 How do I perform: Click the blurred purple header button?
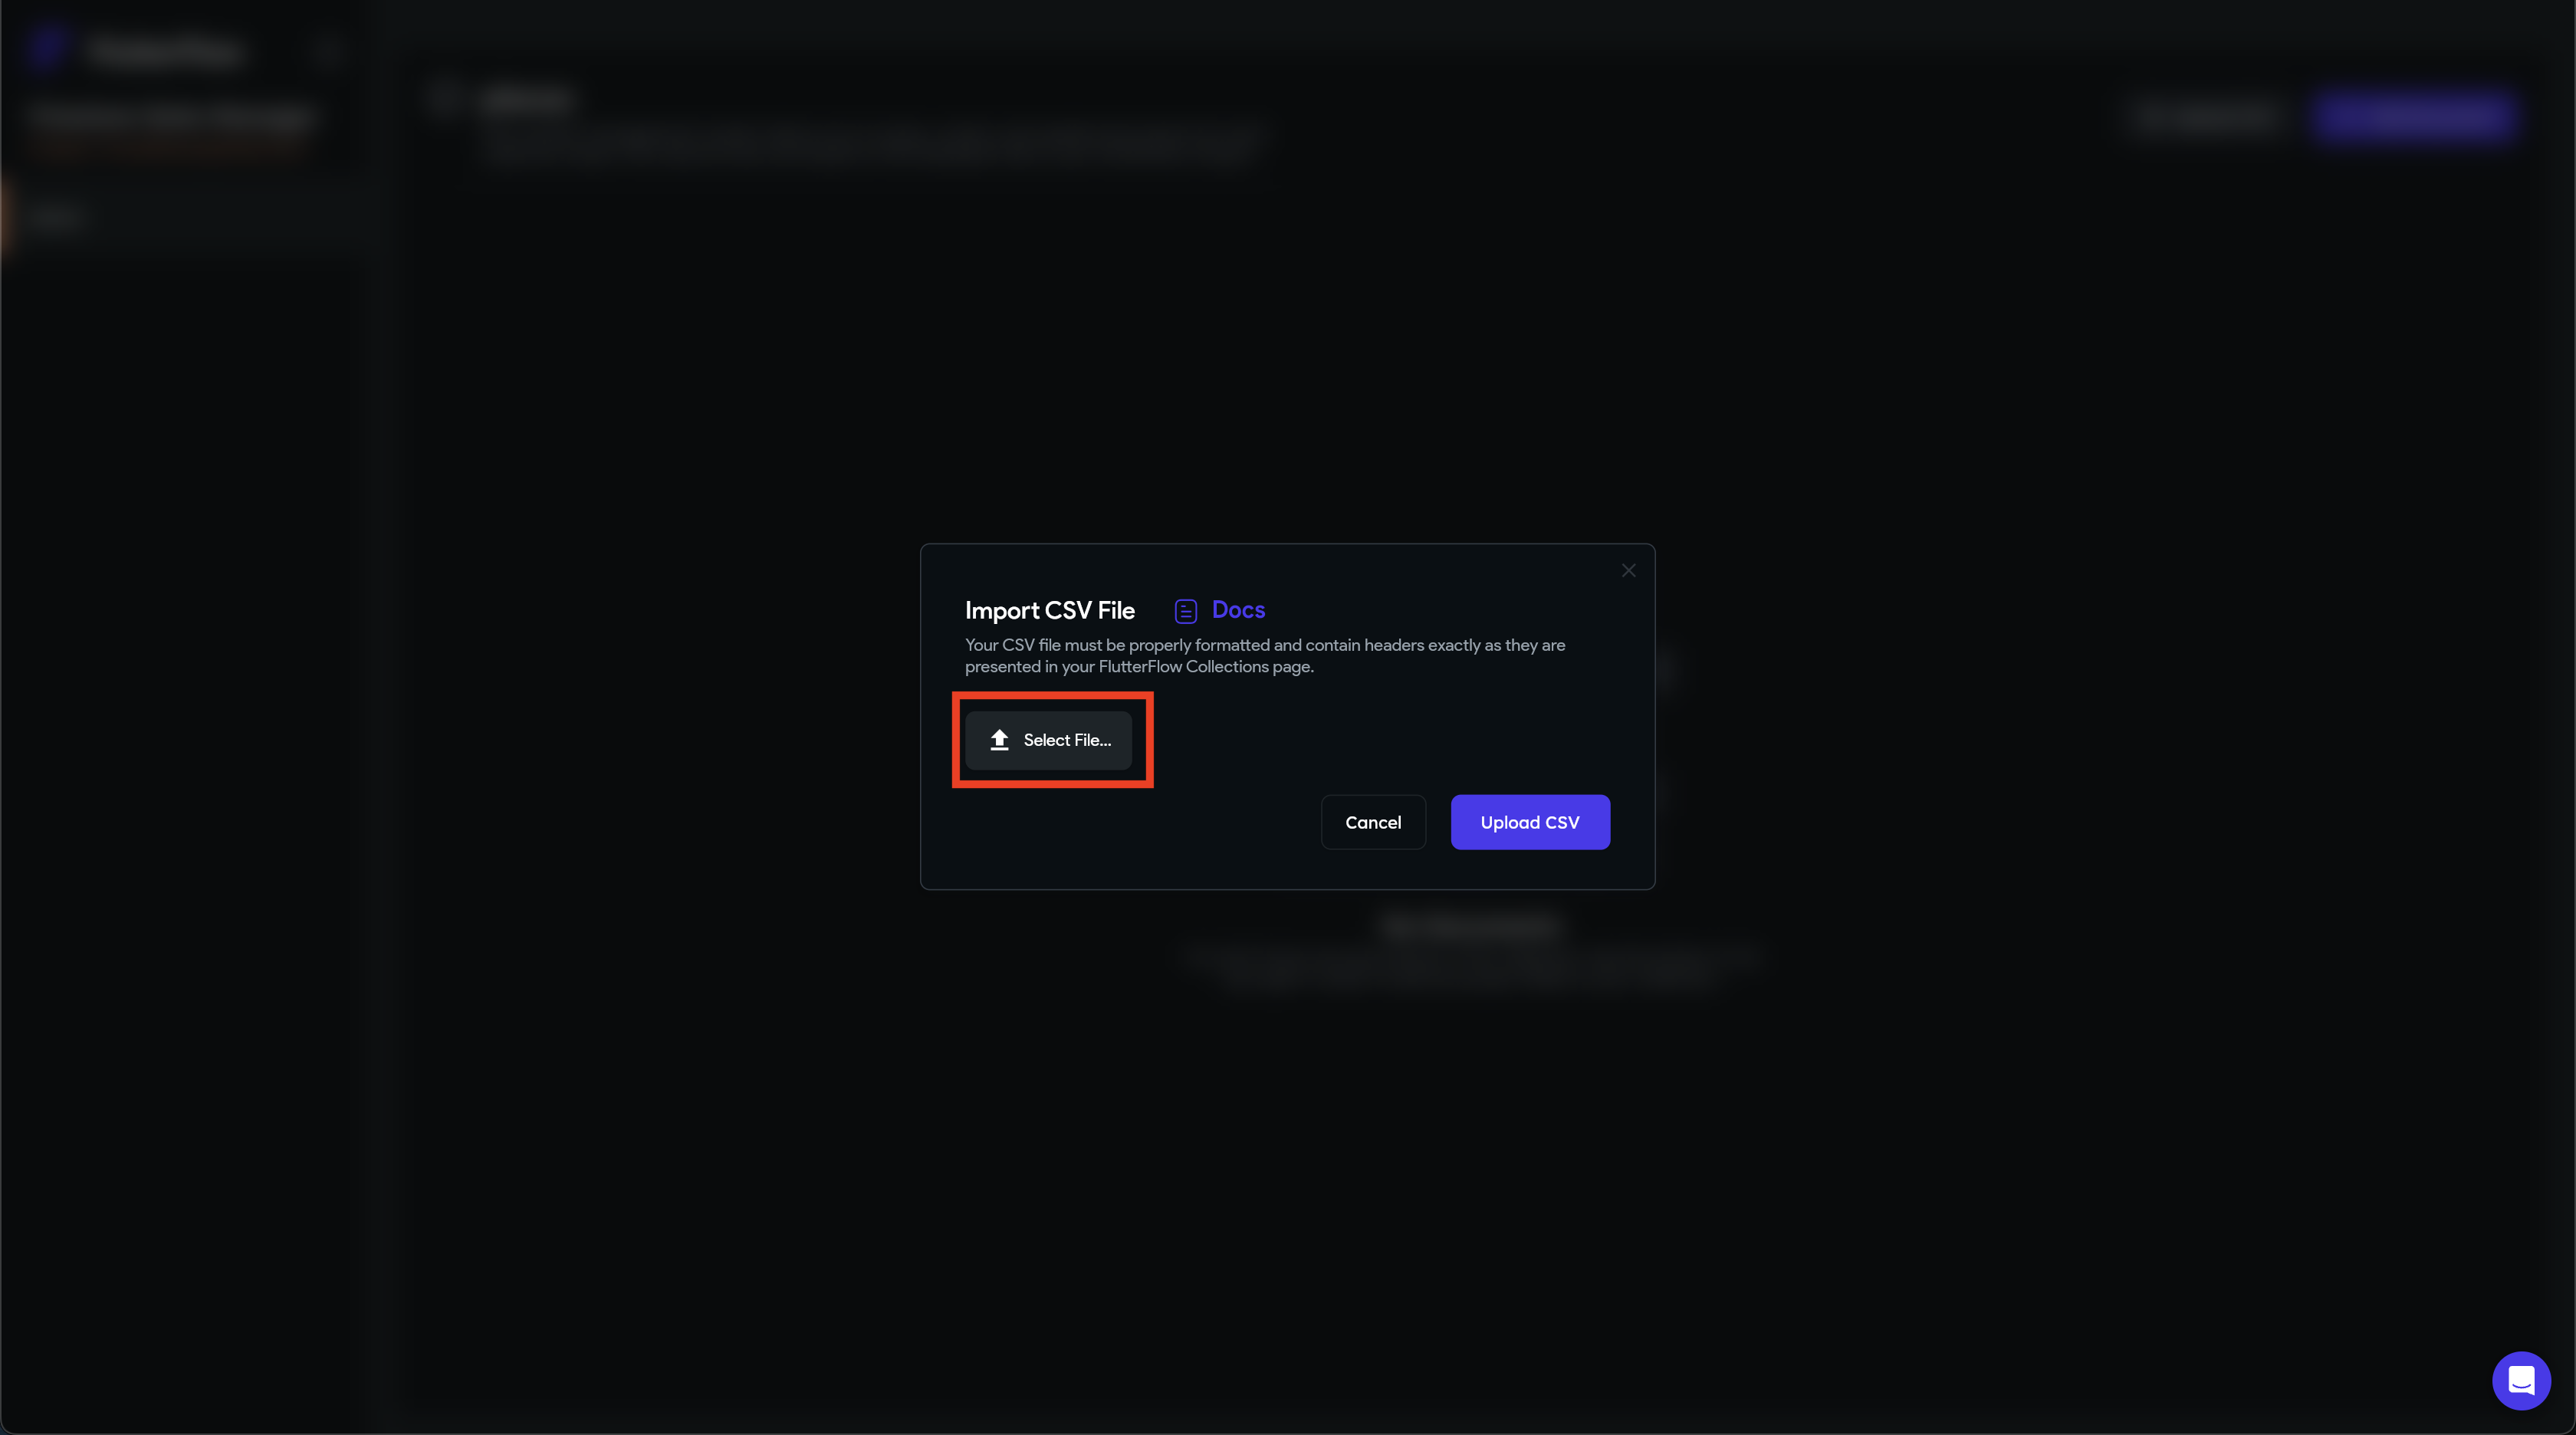[x=2413, y=117]
